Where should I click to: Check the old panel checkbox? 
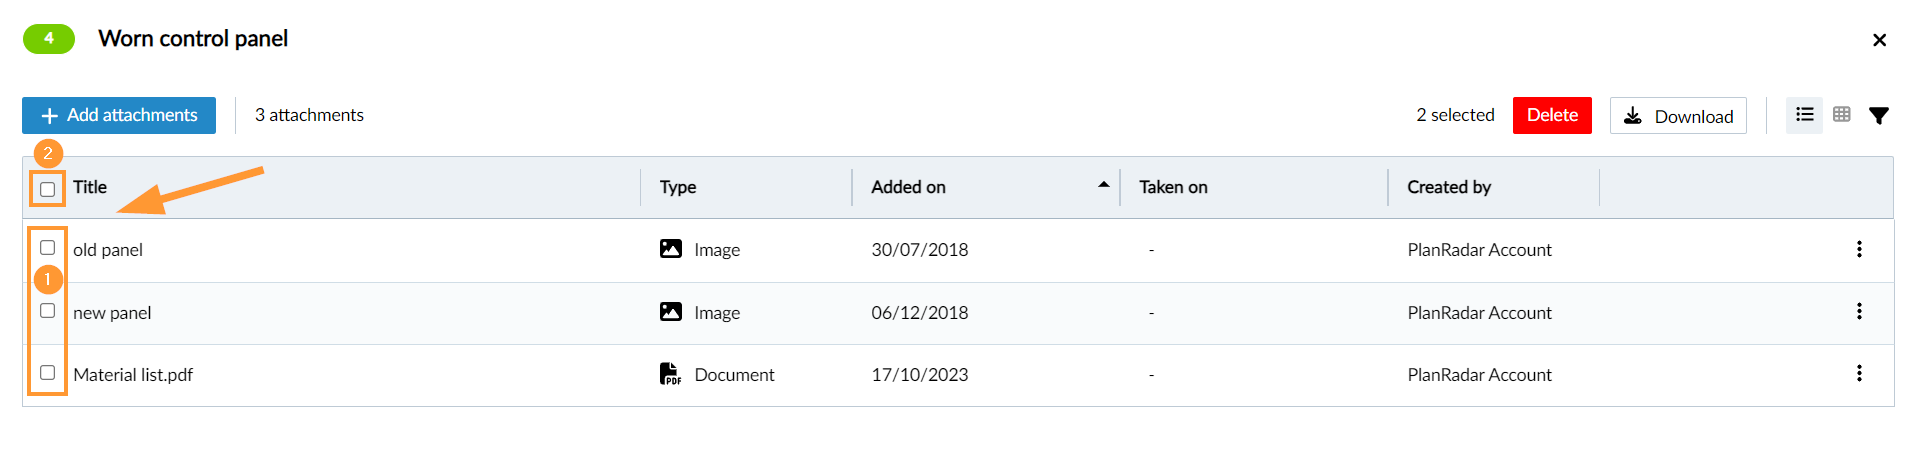click(47, 247)
